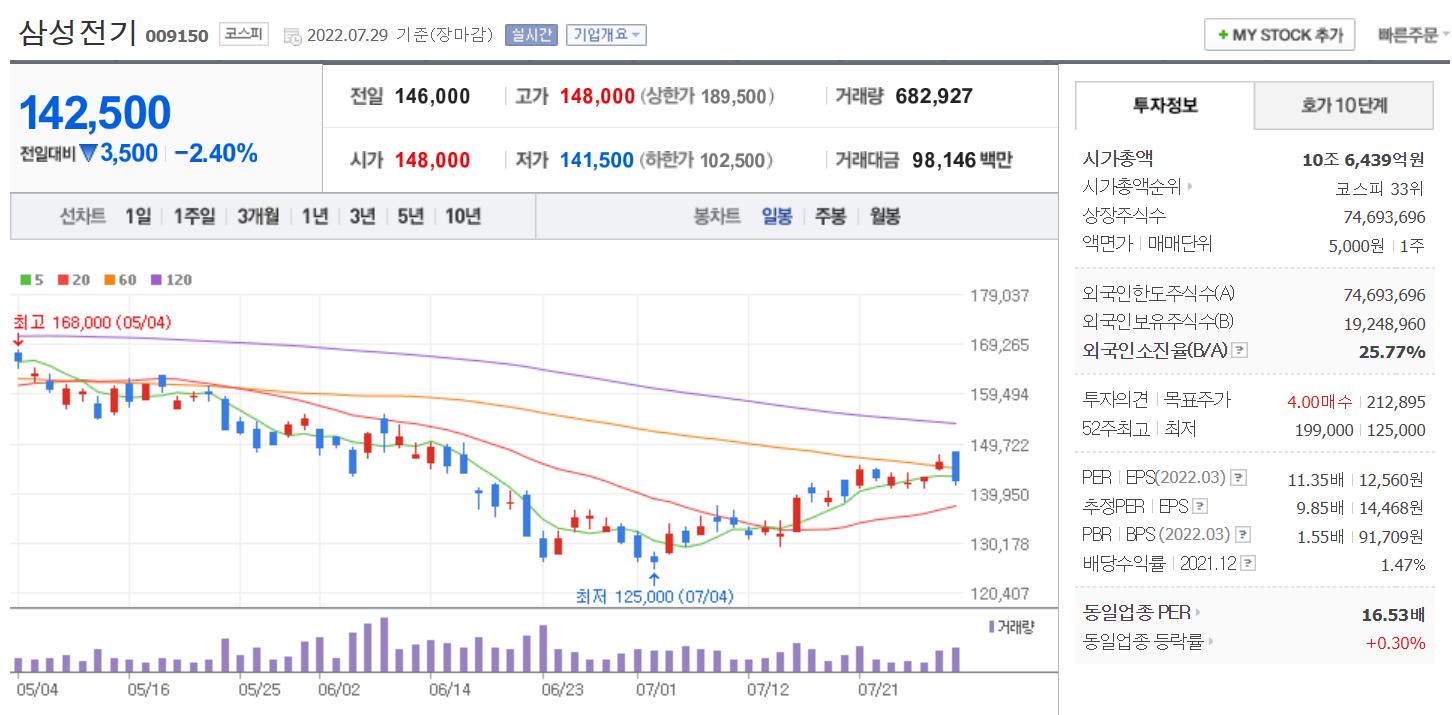
Task: Click the 최고 168,000 (05/04) marker
Action: coord(92,323)
